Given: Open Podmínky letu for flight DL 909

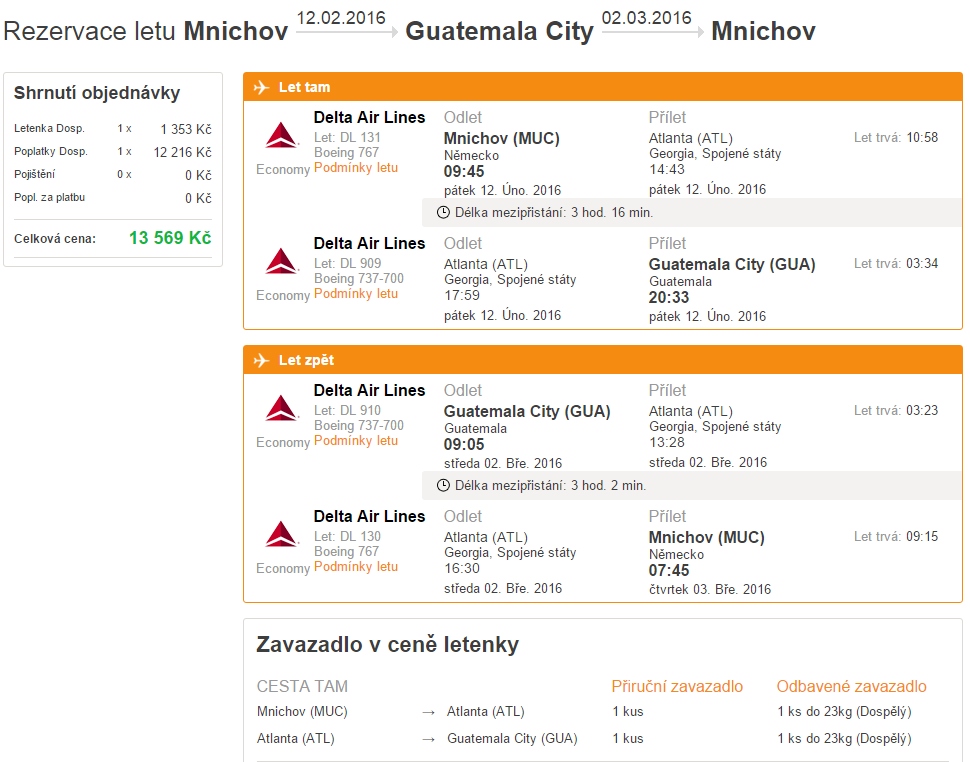Looking at the screenshot, I should (x=356, y=294).
